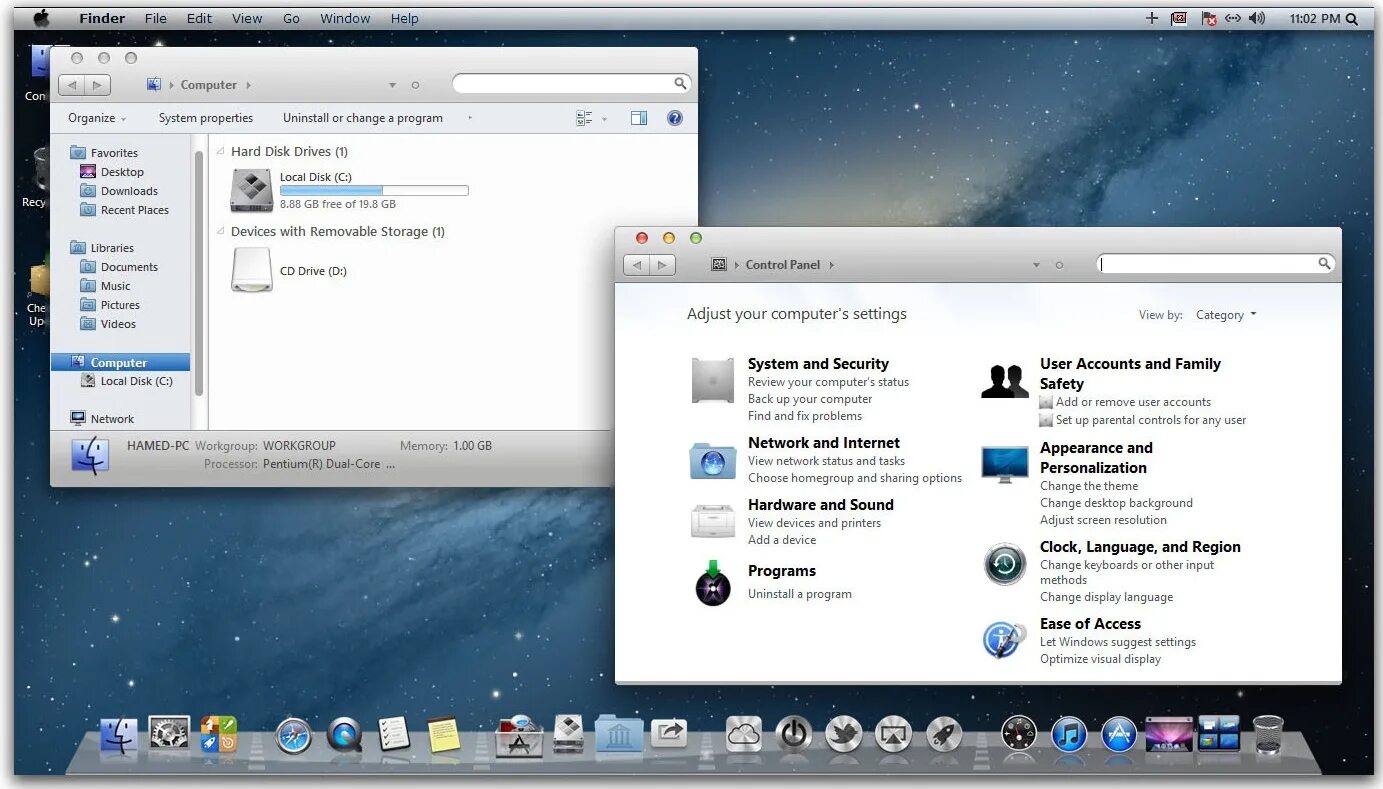Open the Organize dropdown menu
Image resolution: width=1383 pixels, height=789 pixels.
(x=97, y=118)
